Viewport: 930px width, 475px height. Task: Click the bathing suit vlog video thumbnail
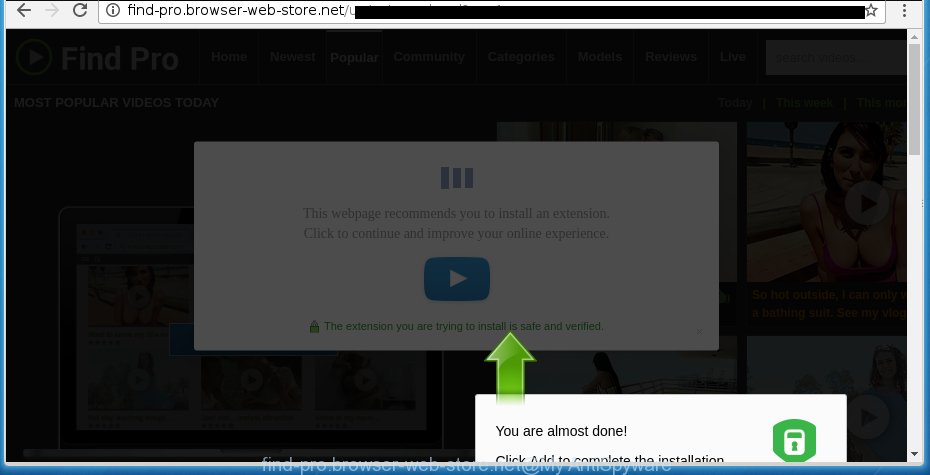pyautogui.click(x=826, y=202)
